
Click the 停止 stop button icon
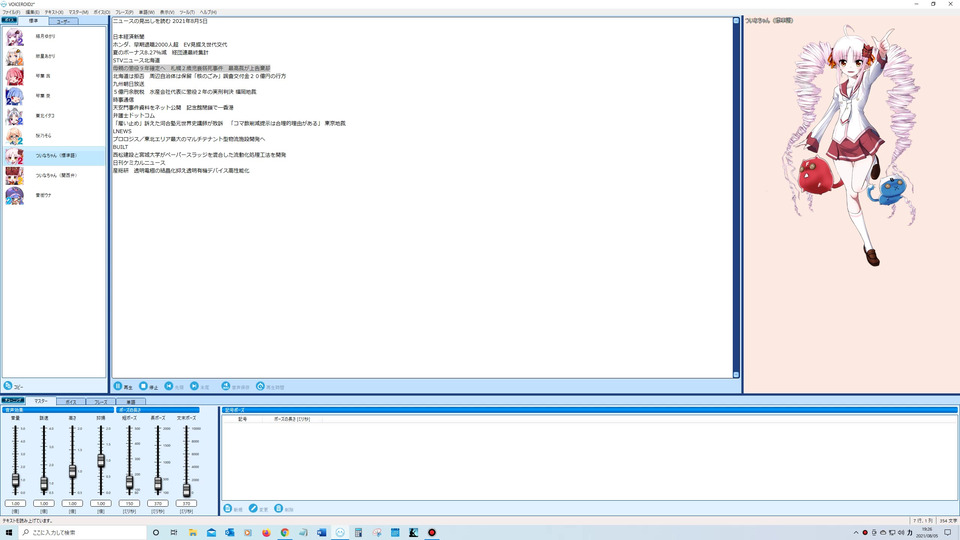point(143,386)
